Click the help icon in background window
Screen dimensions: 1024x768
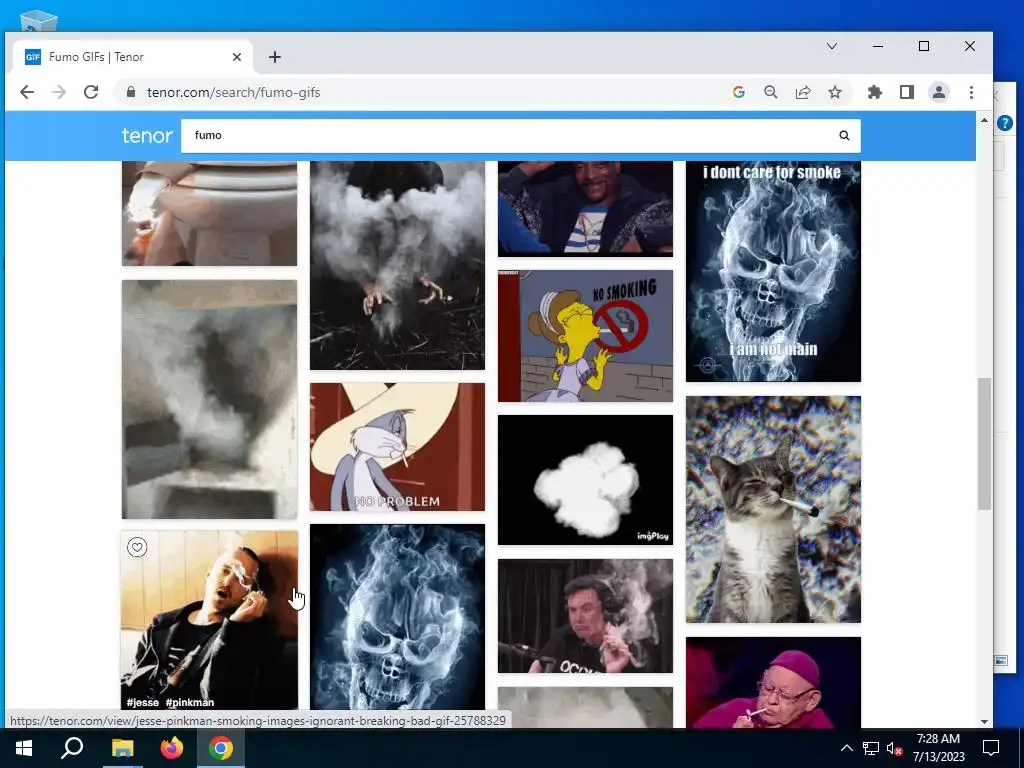1005,122
